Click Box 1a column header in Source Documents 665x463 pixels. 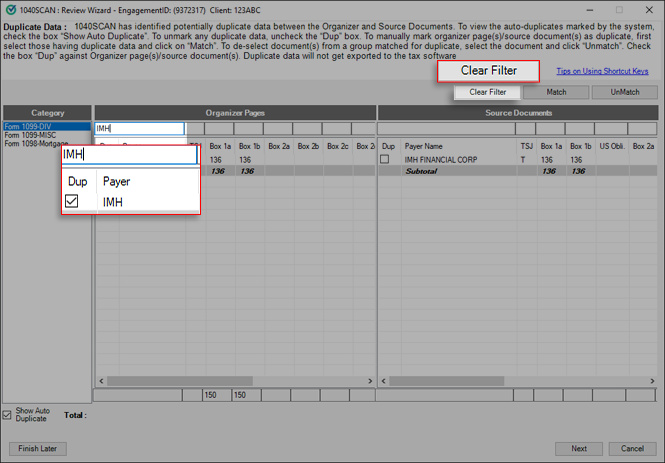point(551,146)
